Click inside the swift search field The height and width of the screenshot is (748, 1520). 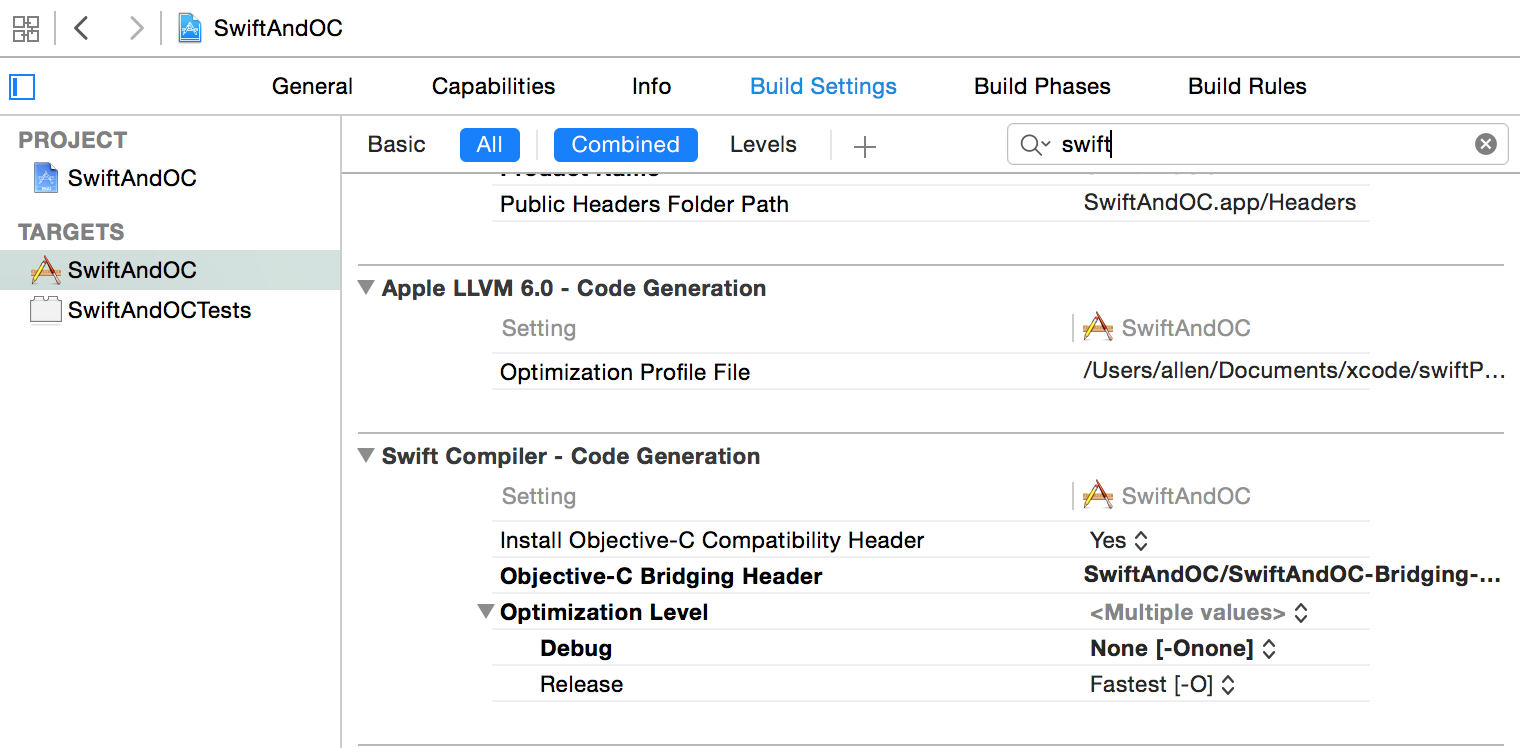click(1257, 145)
